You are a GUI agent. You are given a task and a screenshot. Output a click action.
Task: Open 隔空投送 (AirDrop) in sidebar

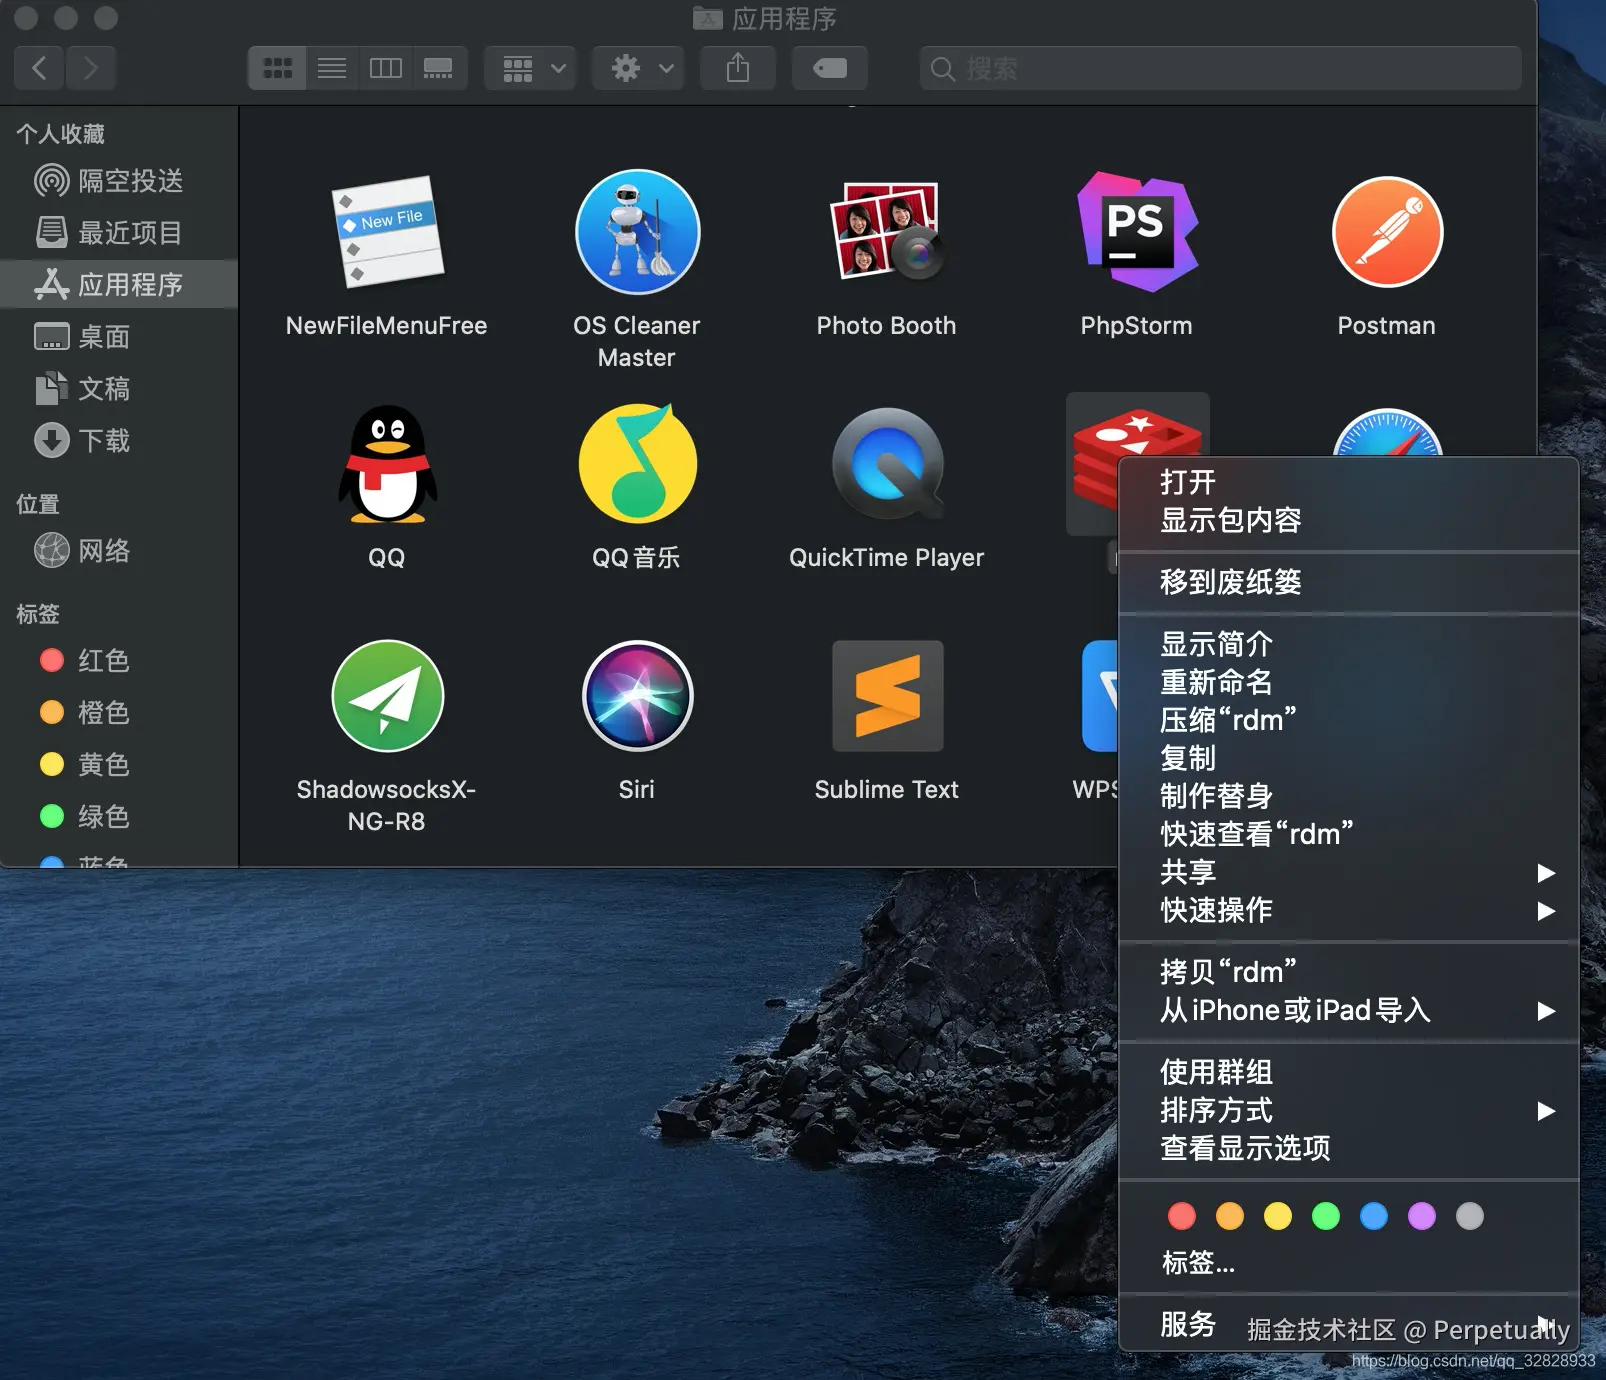(119, 181)
